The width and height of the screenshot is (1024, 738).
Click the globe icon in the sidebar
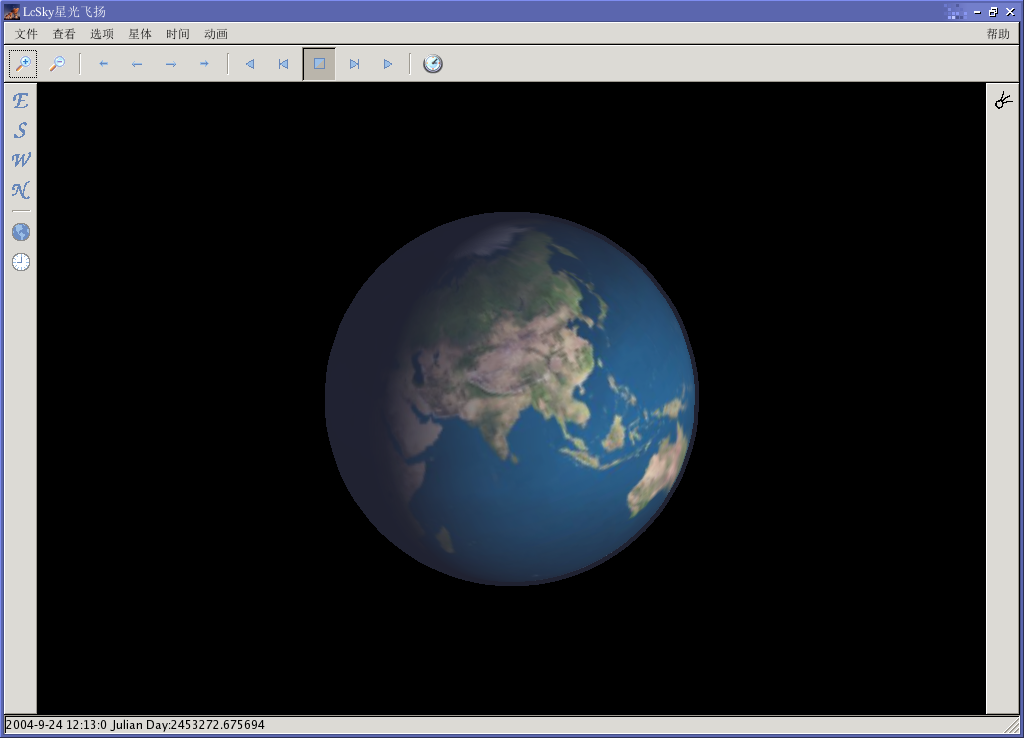point(21,232)
